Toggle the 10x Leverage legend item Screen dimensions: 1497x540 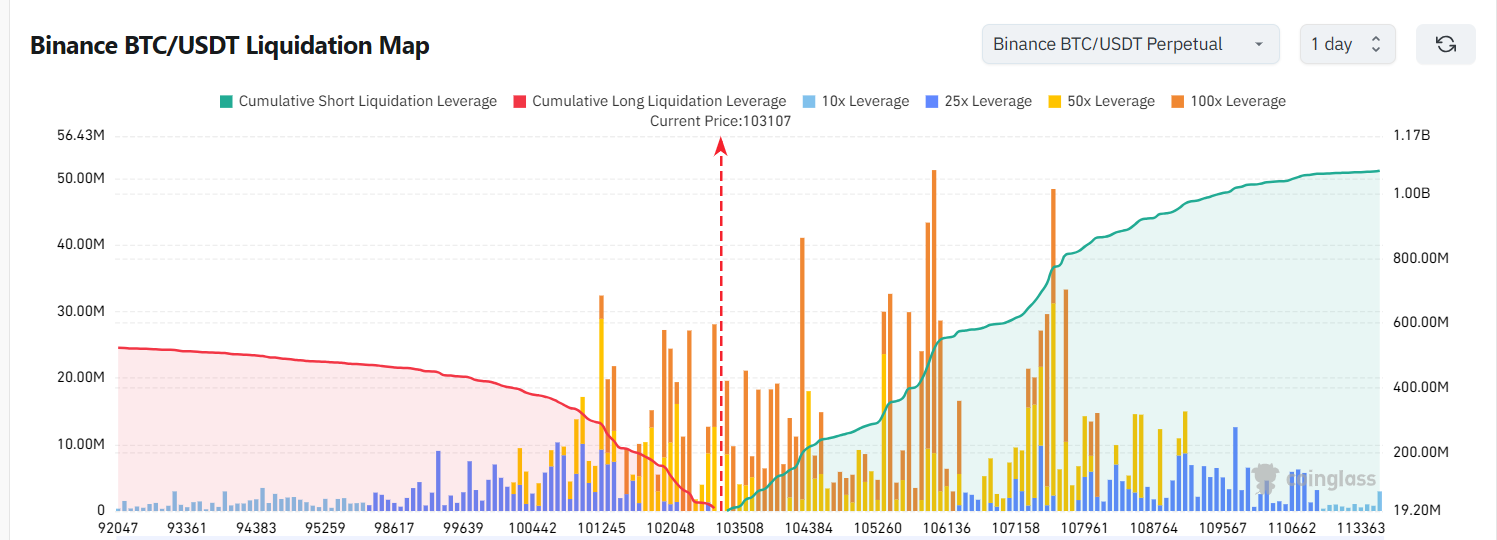pos(856,101)
